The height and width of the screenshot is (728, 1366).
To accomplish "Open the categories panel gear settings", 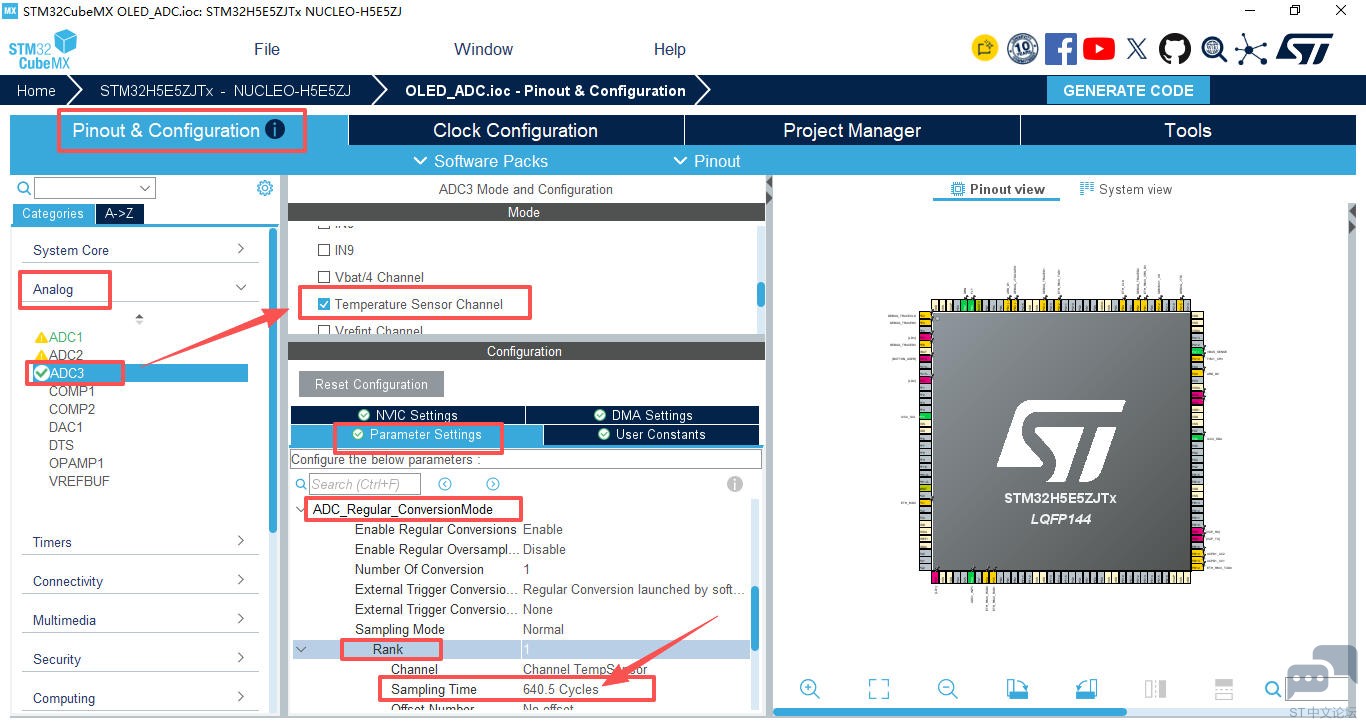I will [x=265, y=188].
